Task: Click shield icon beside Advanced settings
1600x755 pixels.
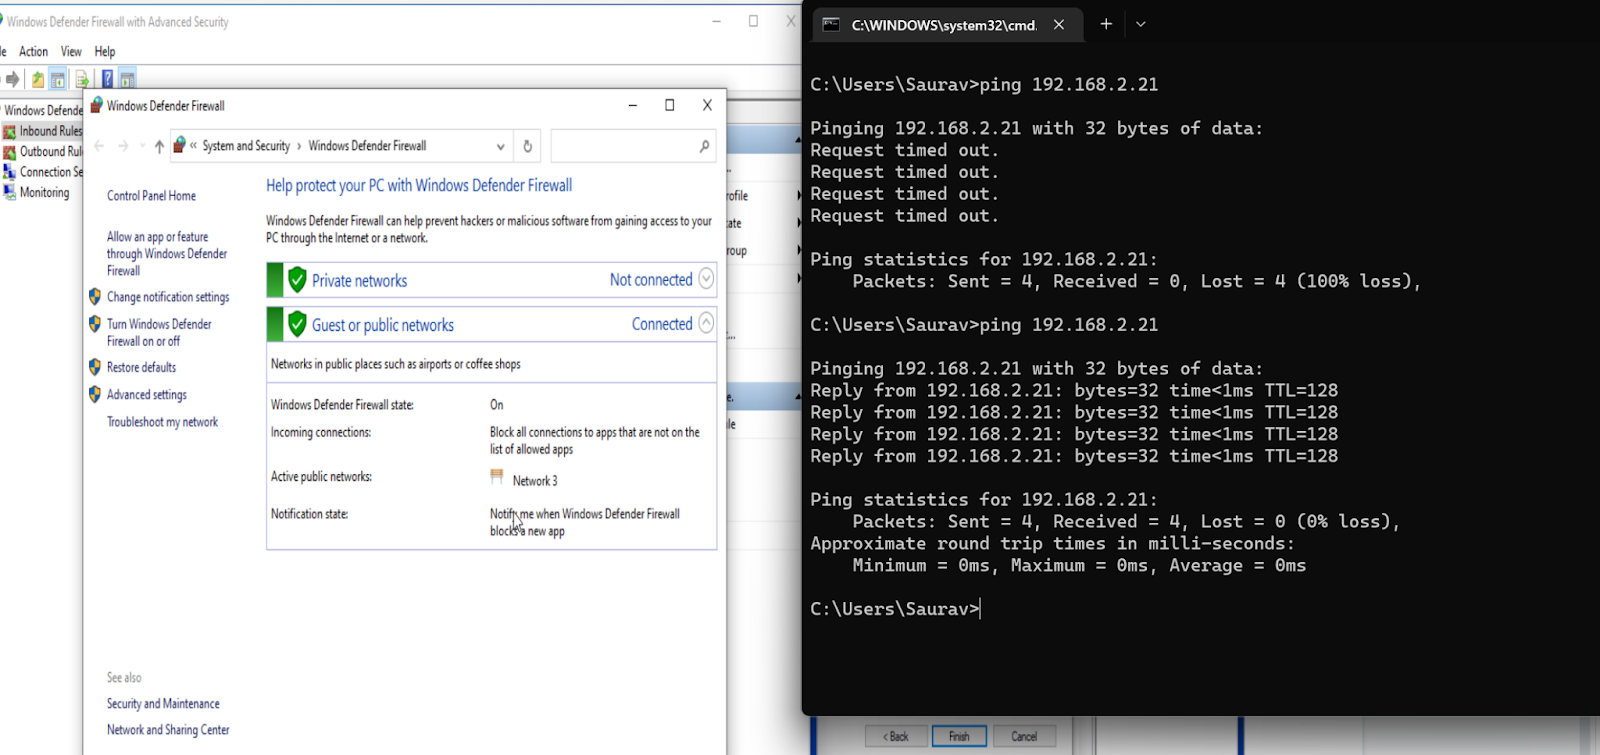Action: (x=95, y=394)
